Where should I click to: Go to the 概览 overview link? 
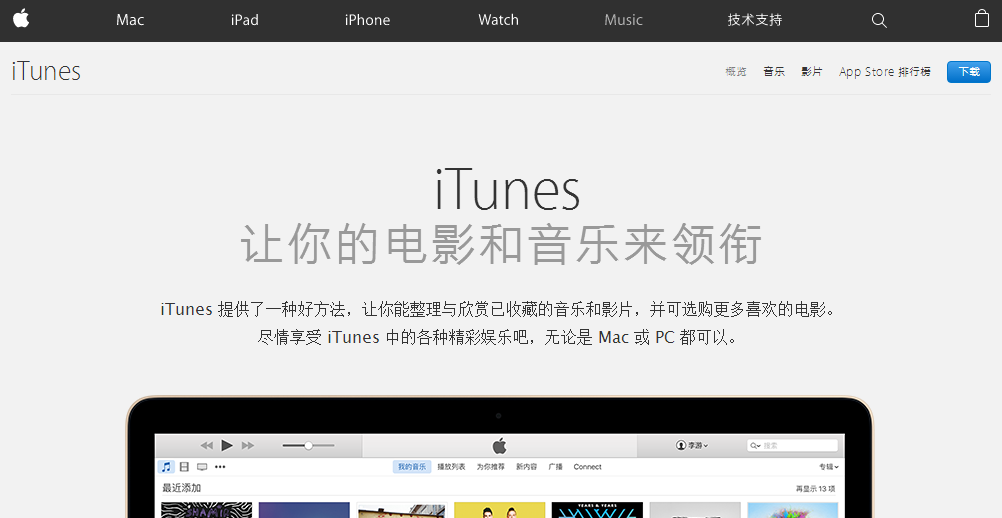[x=736, y=72]
